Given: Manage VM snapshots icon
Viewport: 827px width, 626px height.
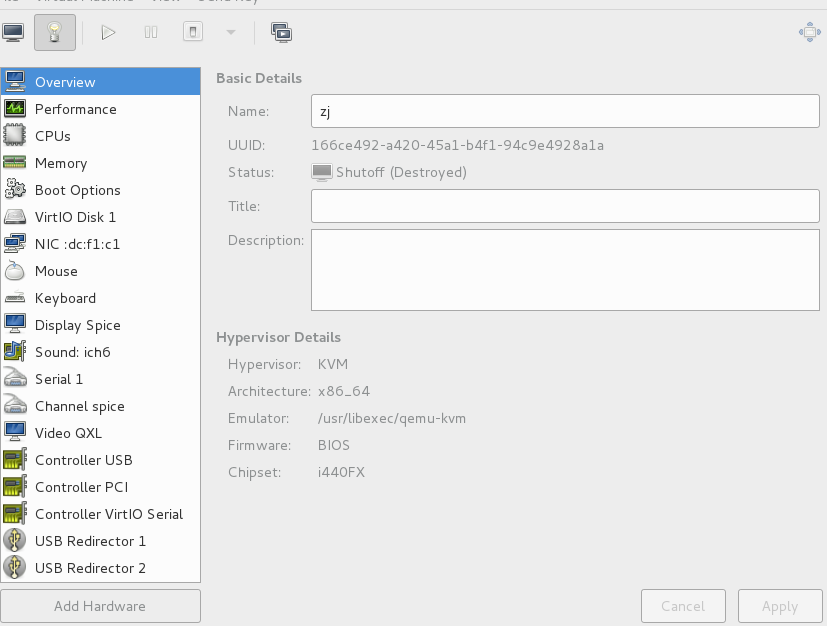Looking at the screenshot, I should click(282, 33).
